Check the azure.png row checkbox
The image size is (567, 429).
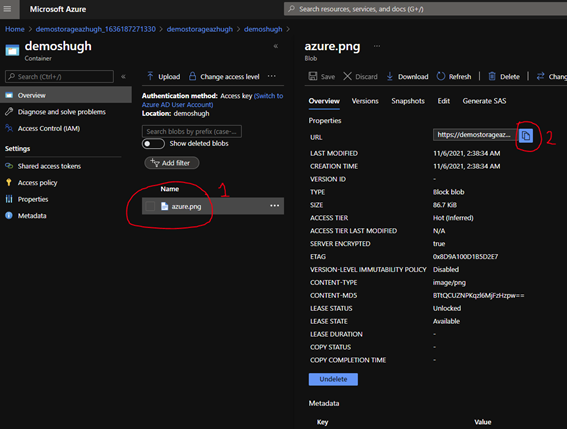[x=150, y=206]
